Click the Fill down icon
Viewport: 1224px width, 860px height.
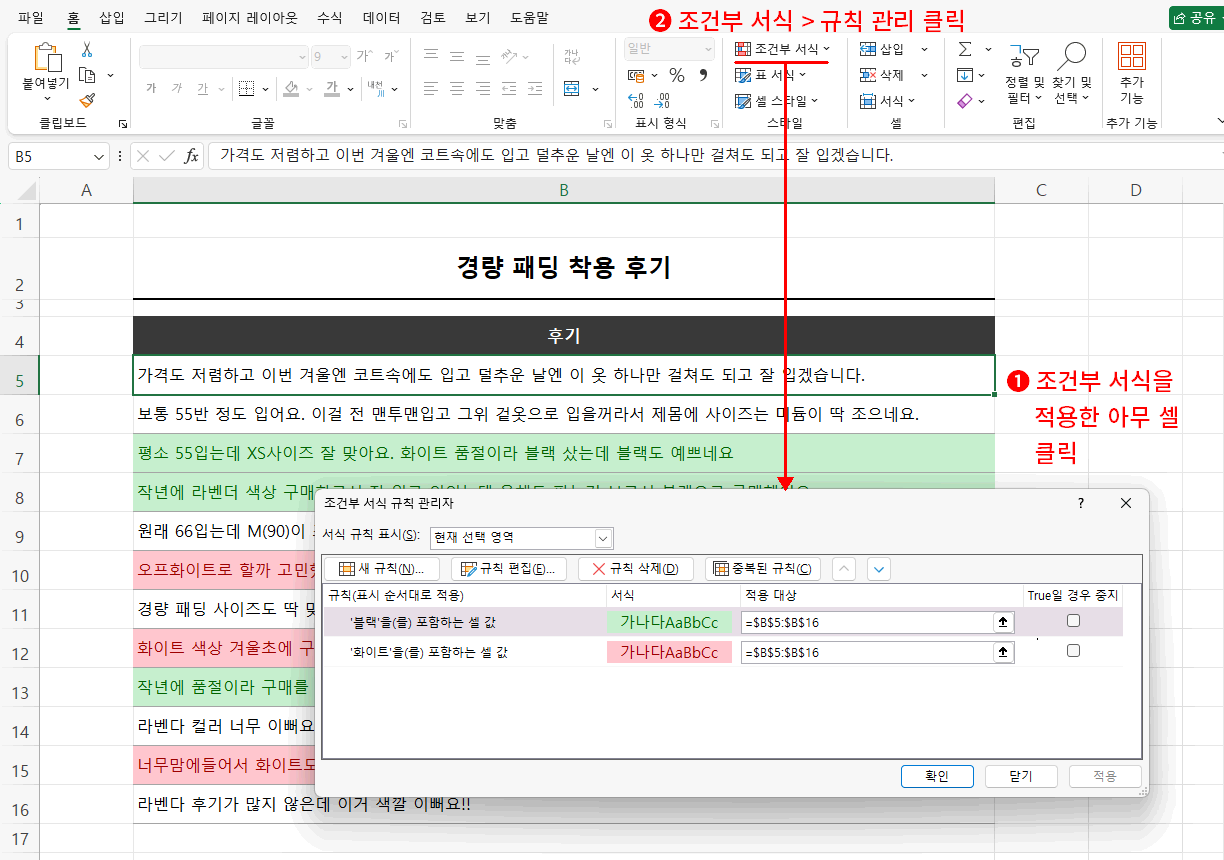[x=965, y=75]
